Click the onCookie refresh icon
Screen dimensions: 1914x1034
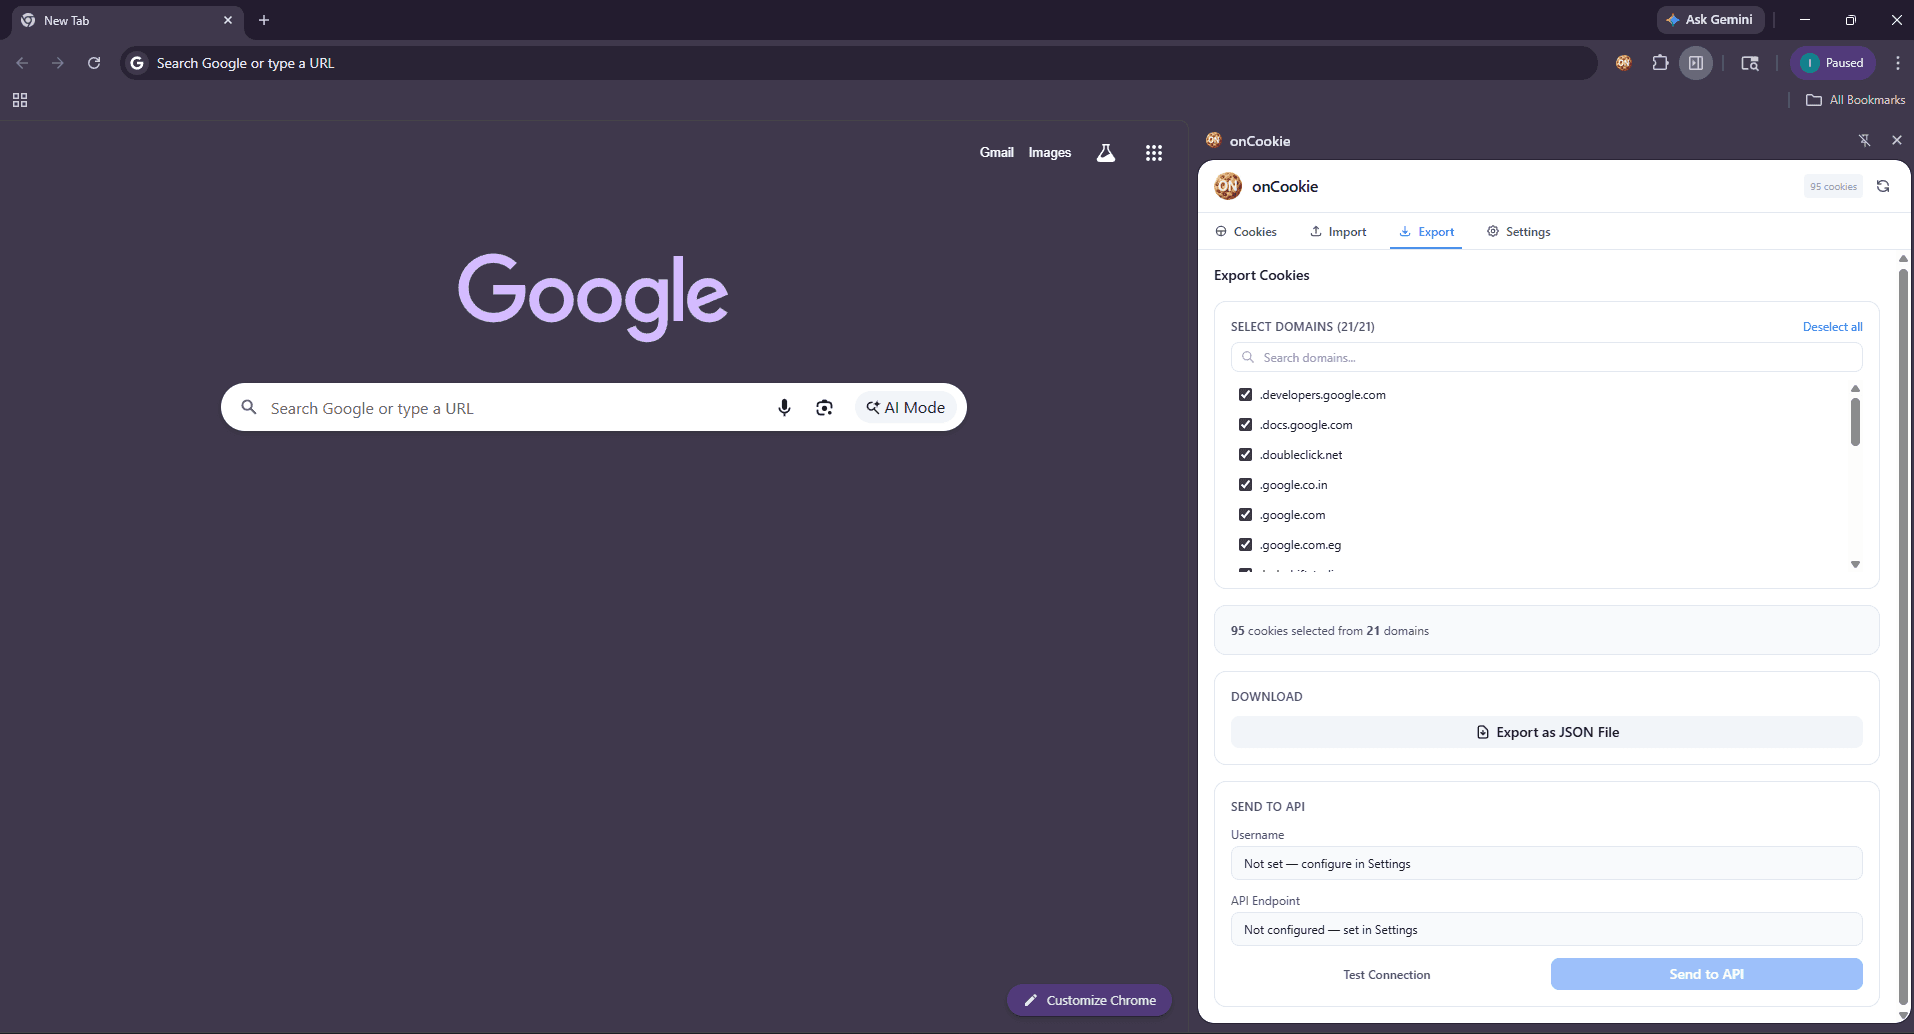click(x=1883, y=186)
